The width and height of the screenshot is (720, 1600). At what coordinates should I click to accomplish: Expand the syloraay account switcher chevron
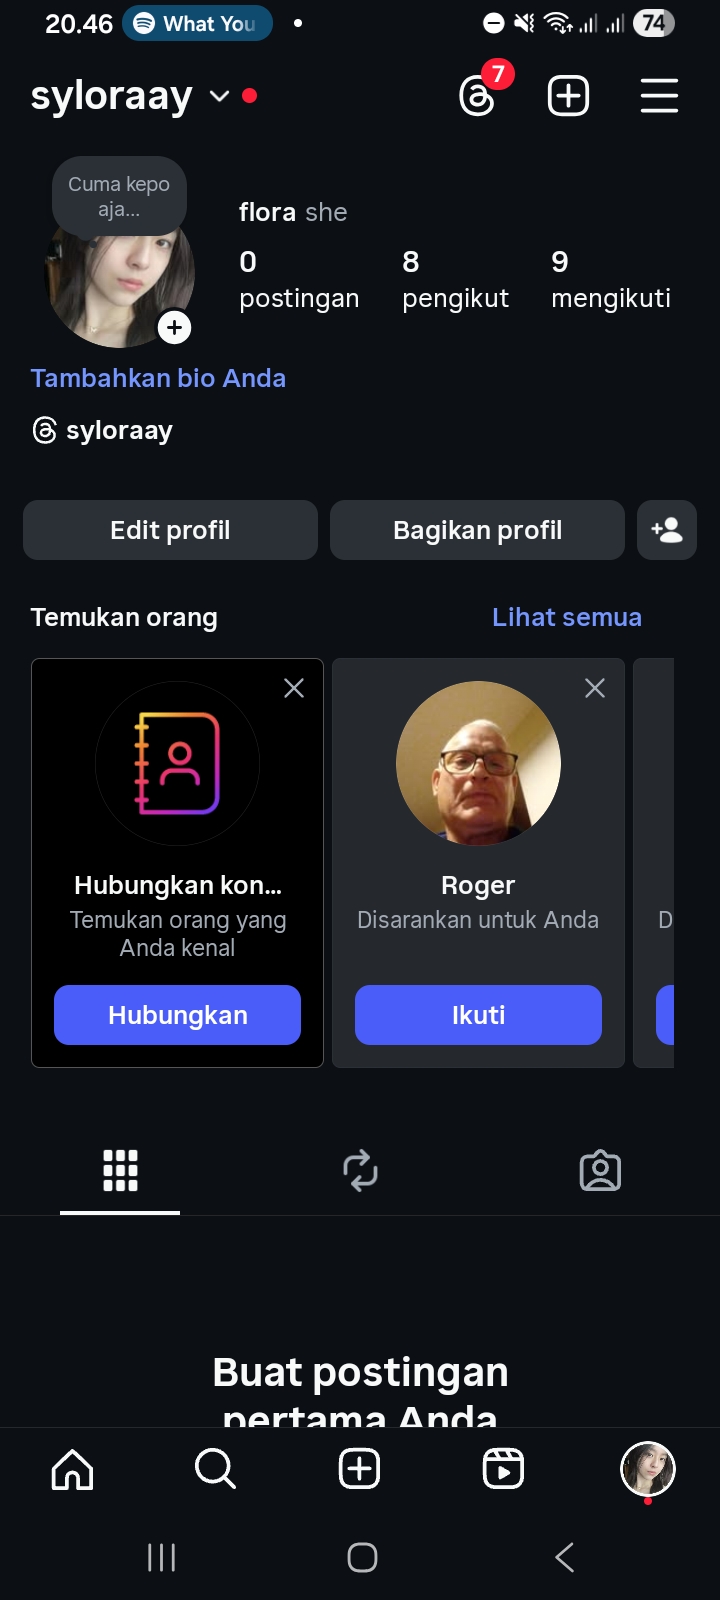pos(219,96)
